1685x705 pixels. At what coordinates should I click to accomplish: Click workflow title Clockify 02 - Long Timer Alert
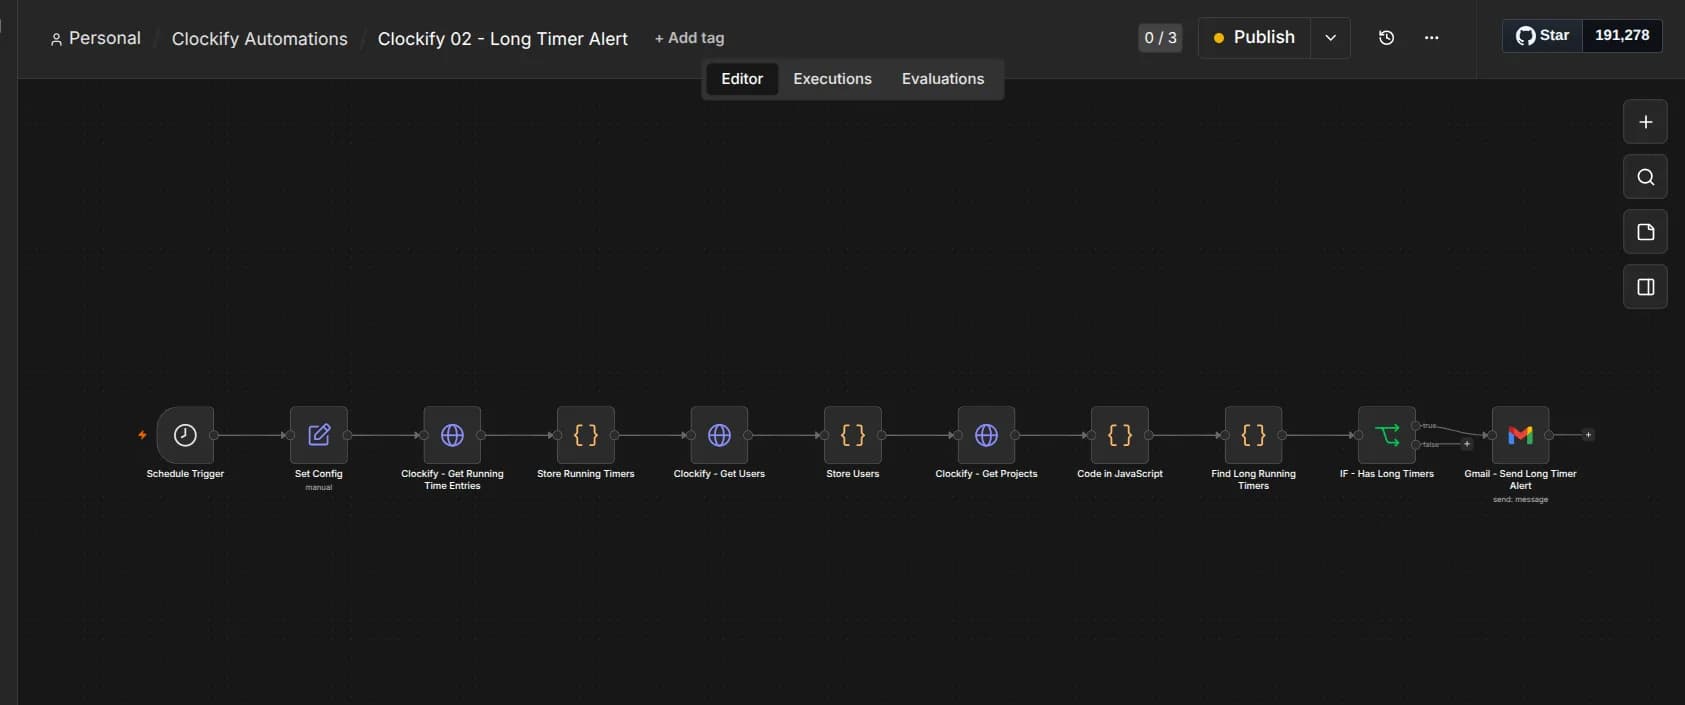[503, 39]
